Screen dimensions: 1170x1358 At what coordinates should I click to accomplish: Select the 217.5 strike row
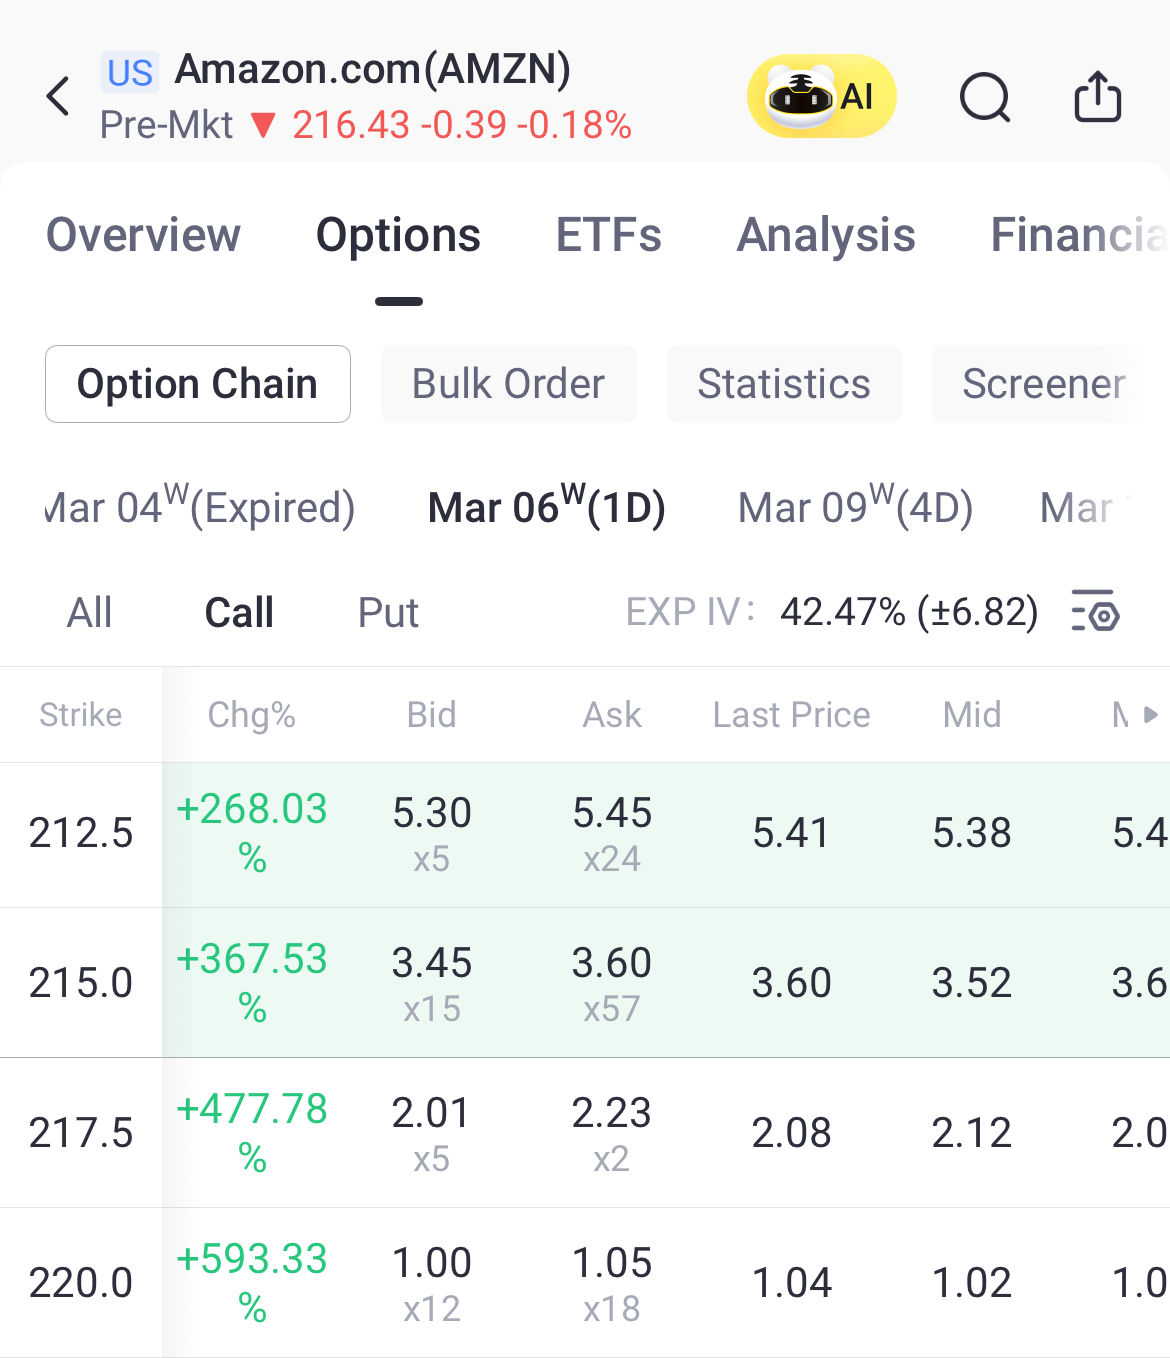81,1133
